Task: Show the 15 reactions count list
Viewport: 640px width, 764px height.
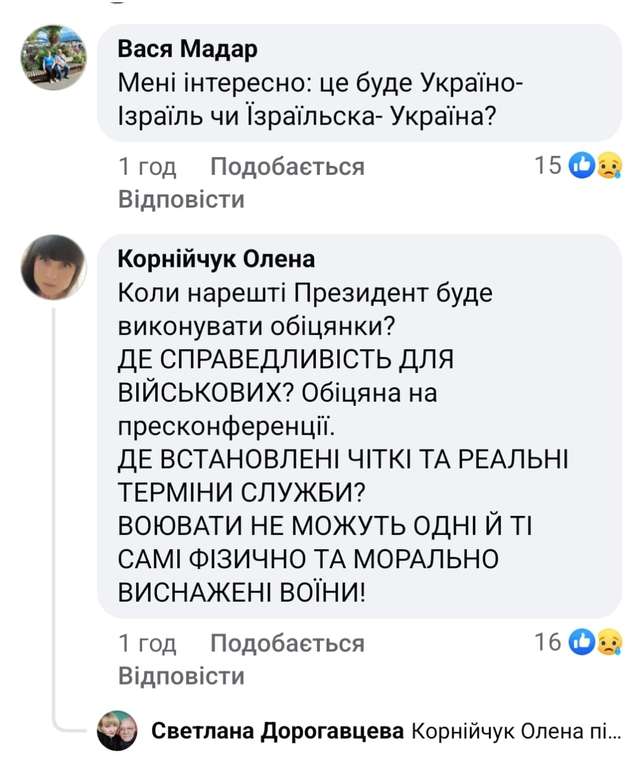Action: point(548,166)
